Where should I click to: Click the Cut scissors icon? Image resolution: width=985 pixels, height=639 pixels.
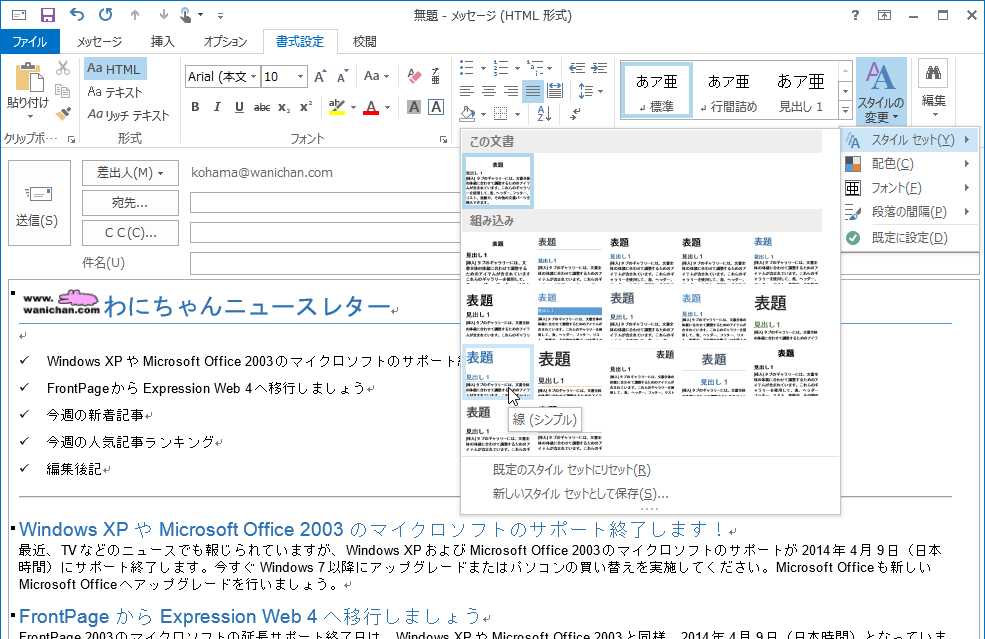63,68
